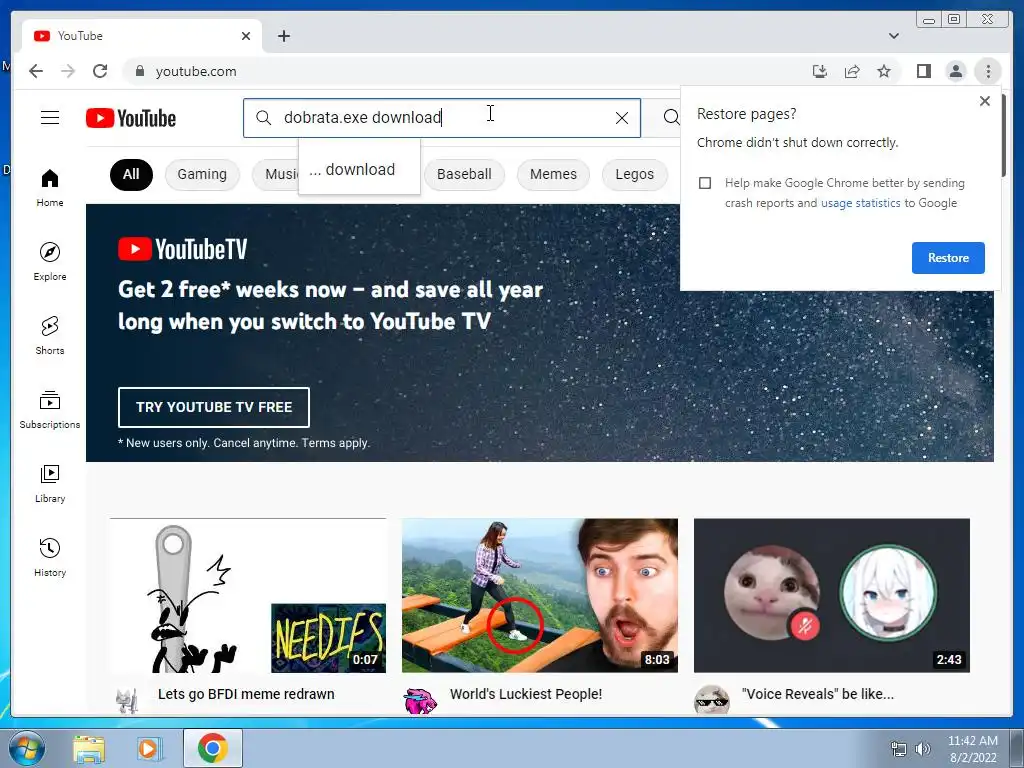
Task: Click the YouTube search button
Action: (x=670, y=118)
